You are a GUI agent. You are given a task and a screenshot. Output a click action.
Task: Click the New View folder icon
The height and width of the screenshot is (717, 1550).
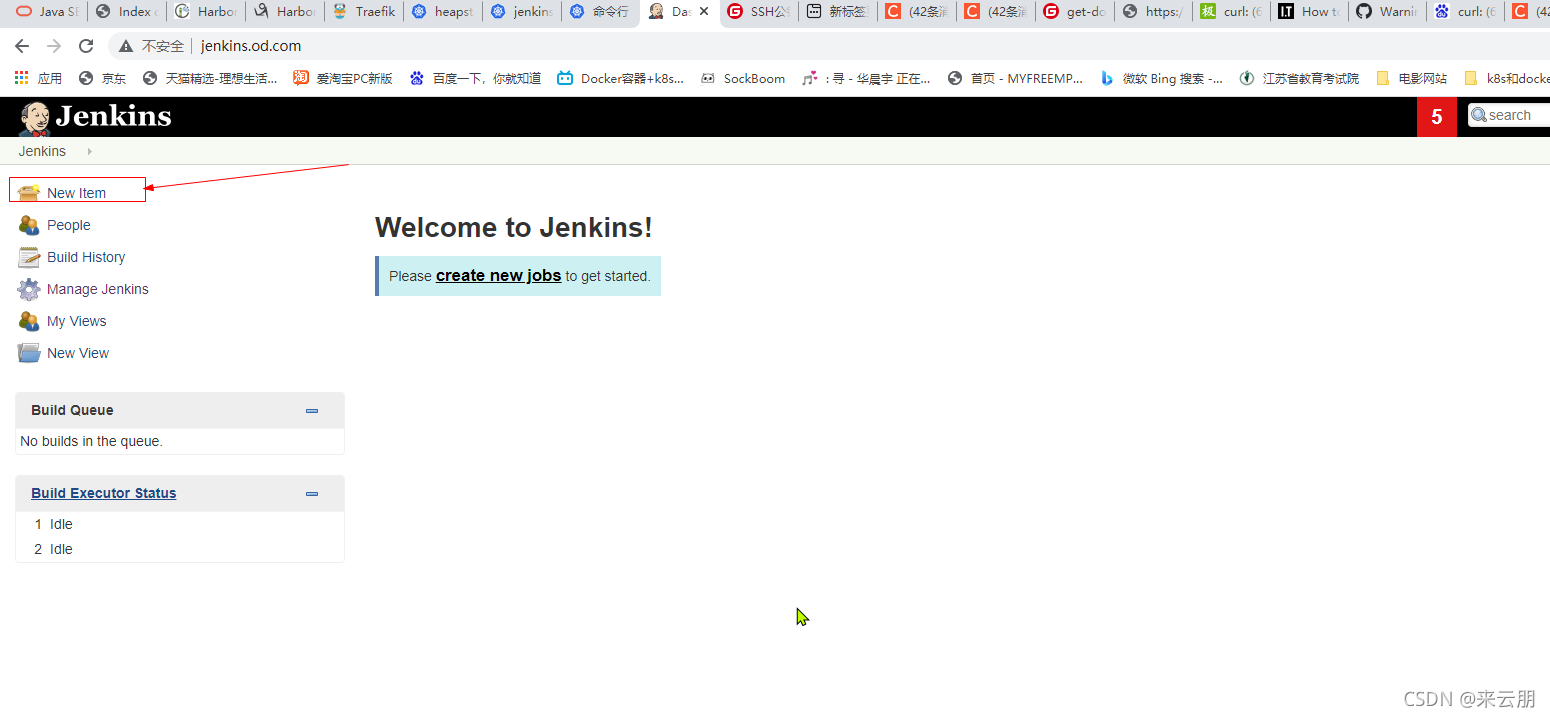29,353
